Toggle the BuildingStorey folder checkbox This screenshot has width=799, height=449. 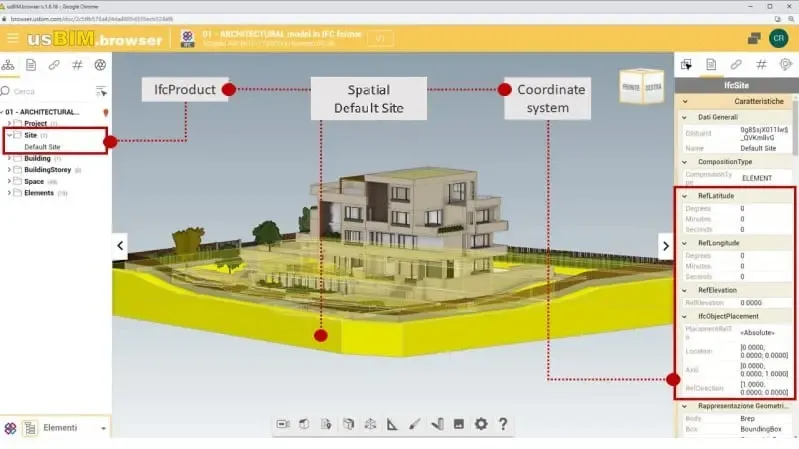tap(18, 170)
